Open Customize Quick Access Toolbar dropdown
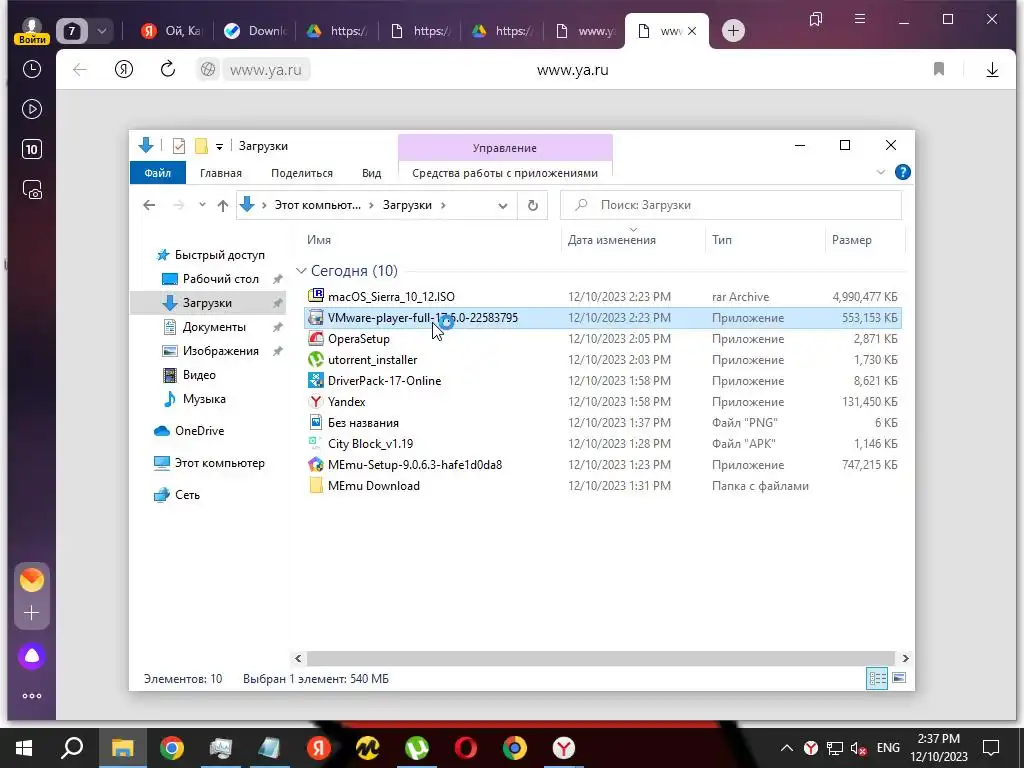This screenshot has height=768, width=1024. tap(219, 147)
